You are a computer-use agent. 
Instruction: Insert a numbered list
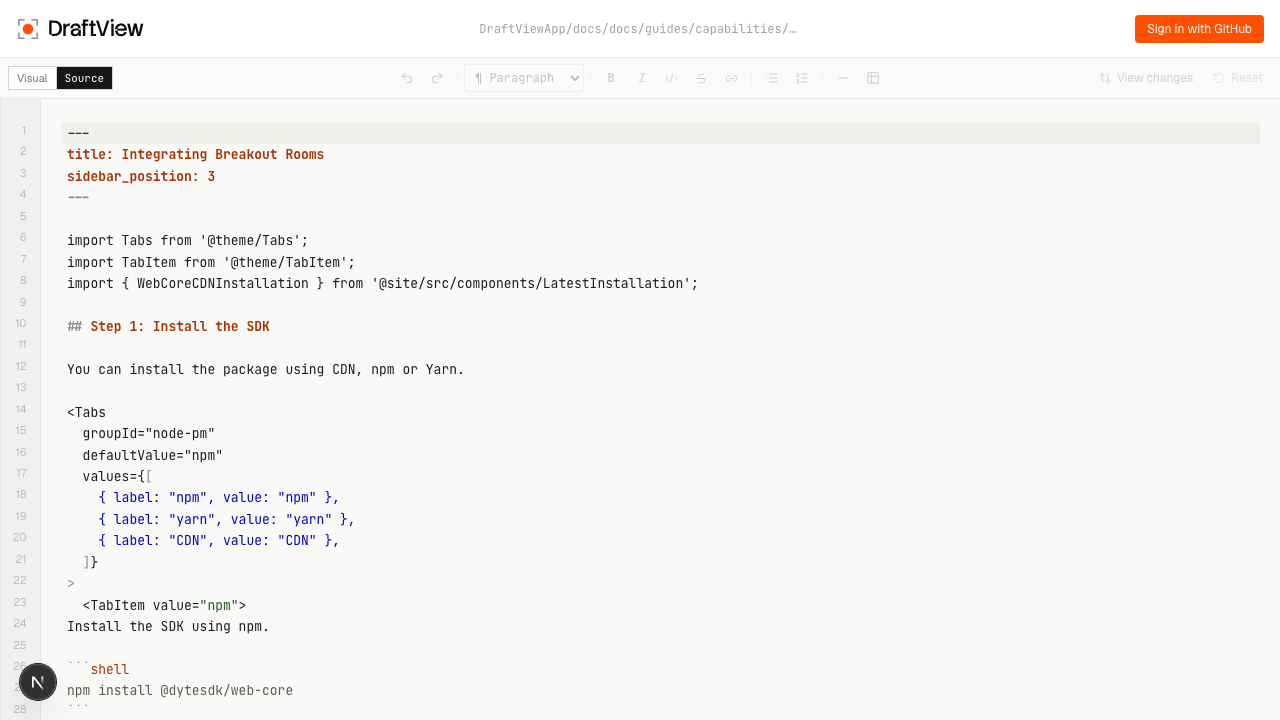tap(802, 78)
